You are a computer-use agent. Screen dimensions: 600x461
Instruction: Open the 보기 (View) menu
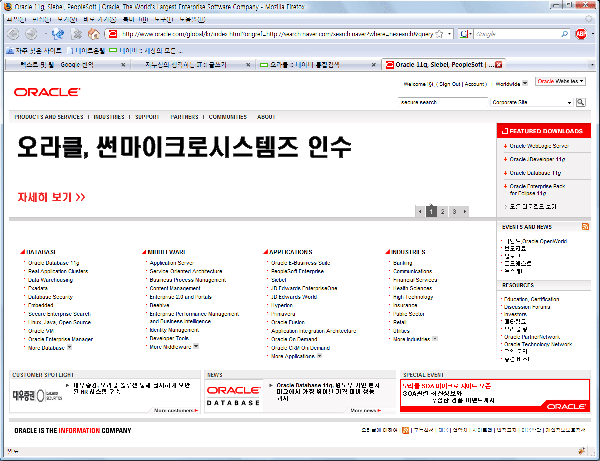tap(67, 19)
